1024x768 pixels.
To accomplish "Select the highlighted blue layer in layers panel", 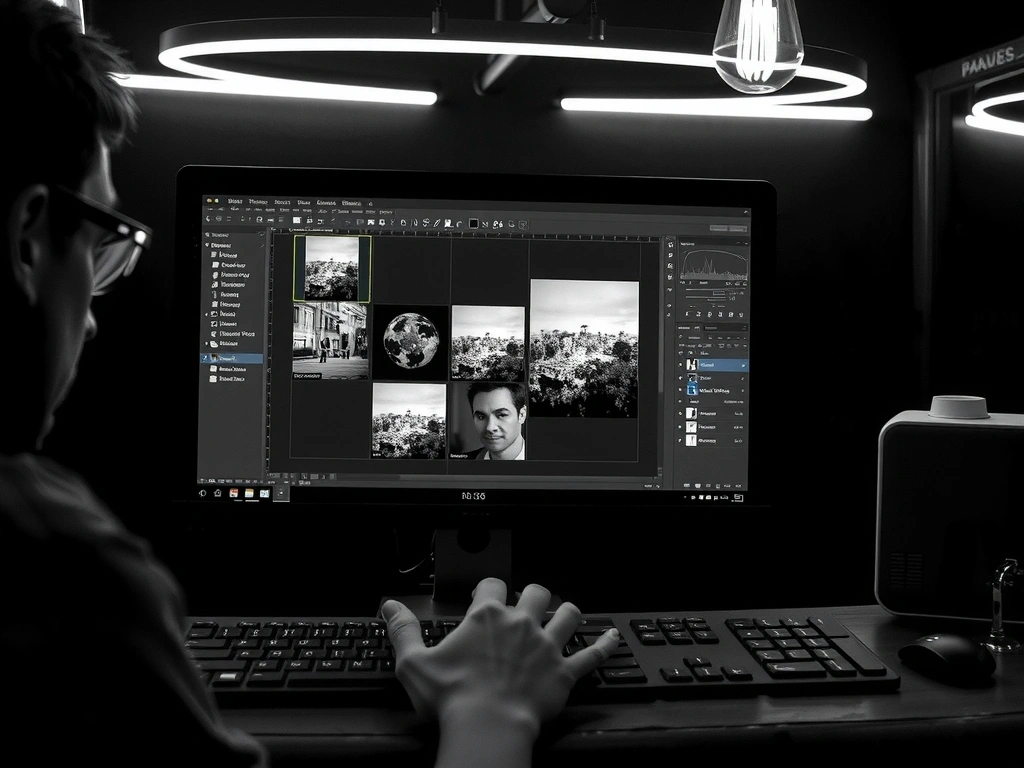I will pos(718,366).
